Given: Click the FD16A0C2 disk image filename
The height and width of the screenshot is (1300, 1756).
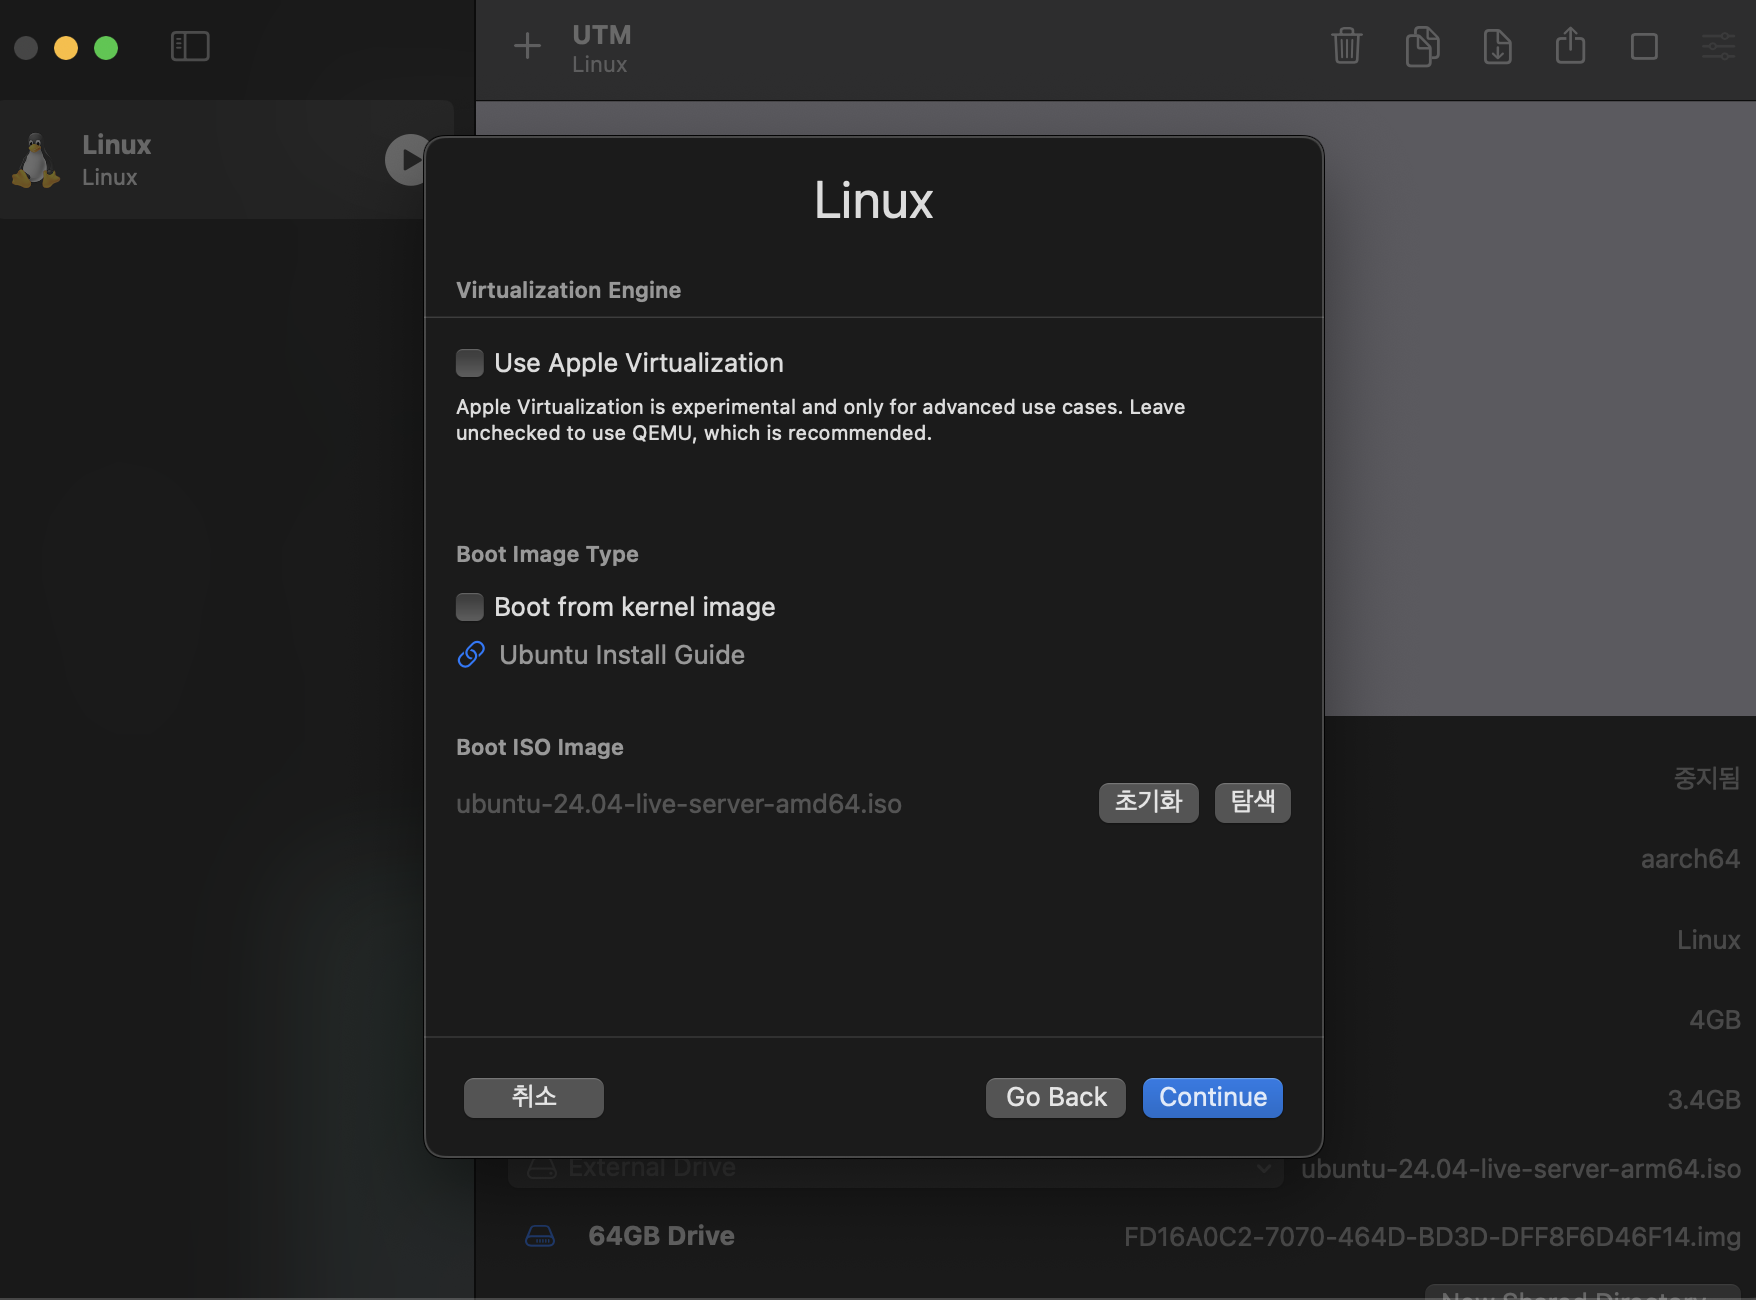Looking at the screenshot, I should tap(1432, 1237).
